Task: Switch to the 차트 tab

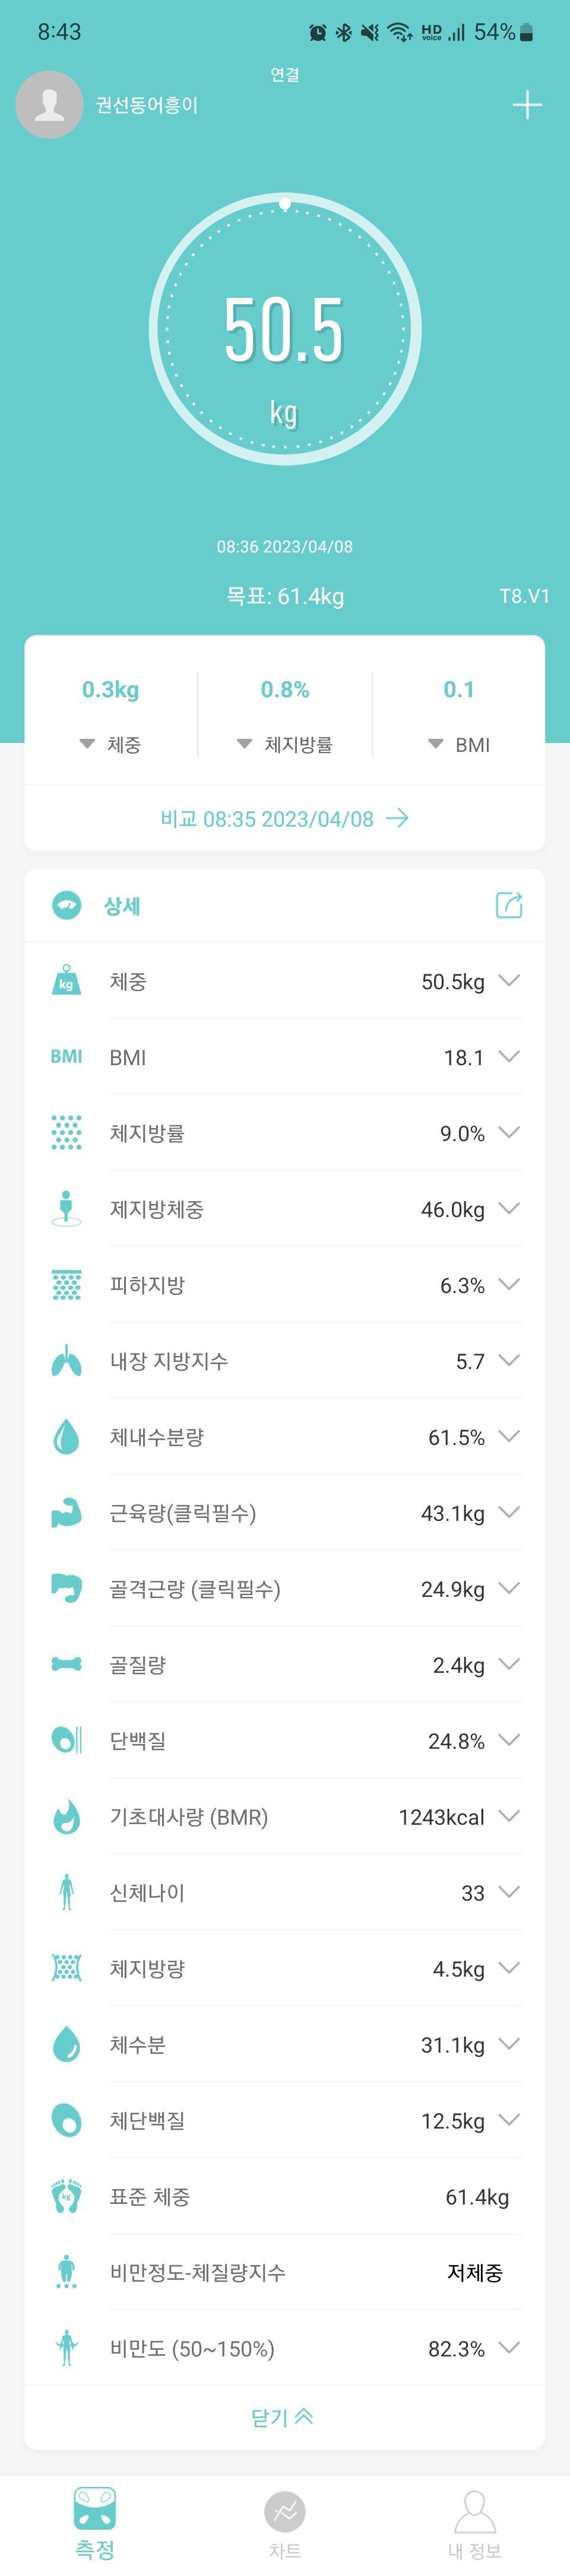Action: tap(285, 2524)
